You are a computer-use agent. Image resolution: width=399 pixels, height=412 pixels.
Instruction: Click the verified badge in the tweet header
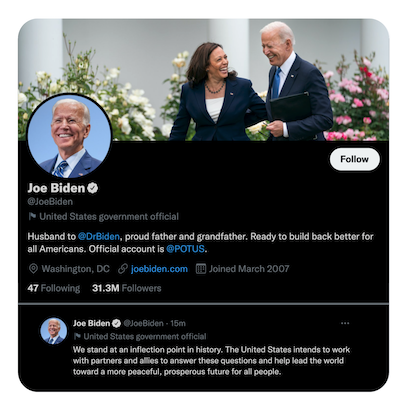point(116,323)
